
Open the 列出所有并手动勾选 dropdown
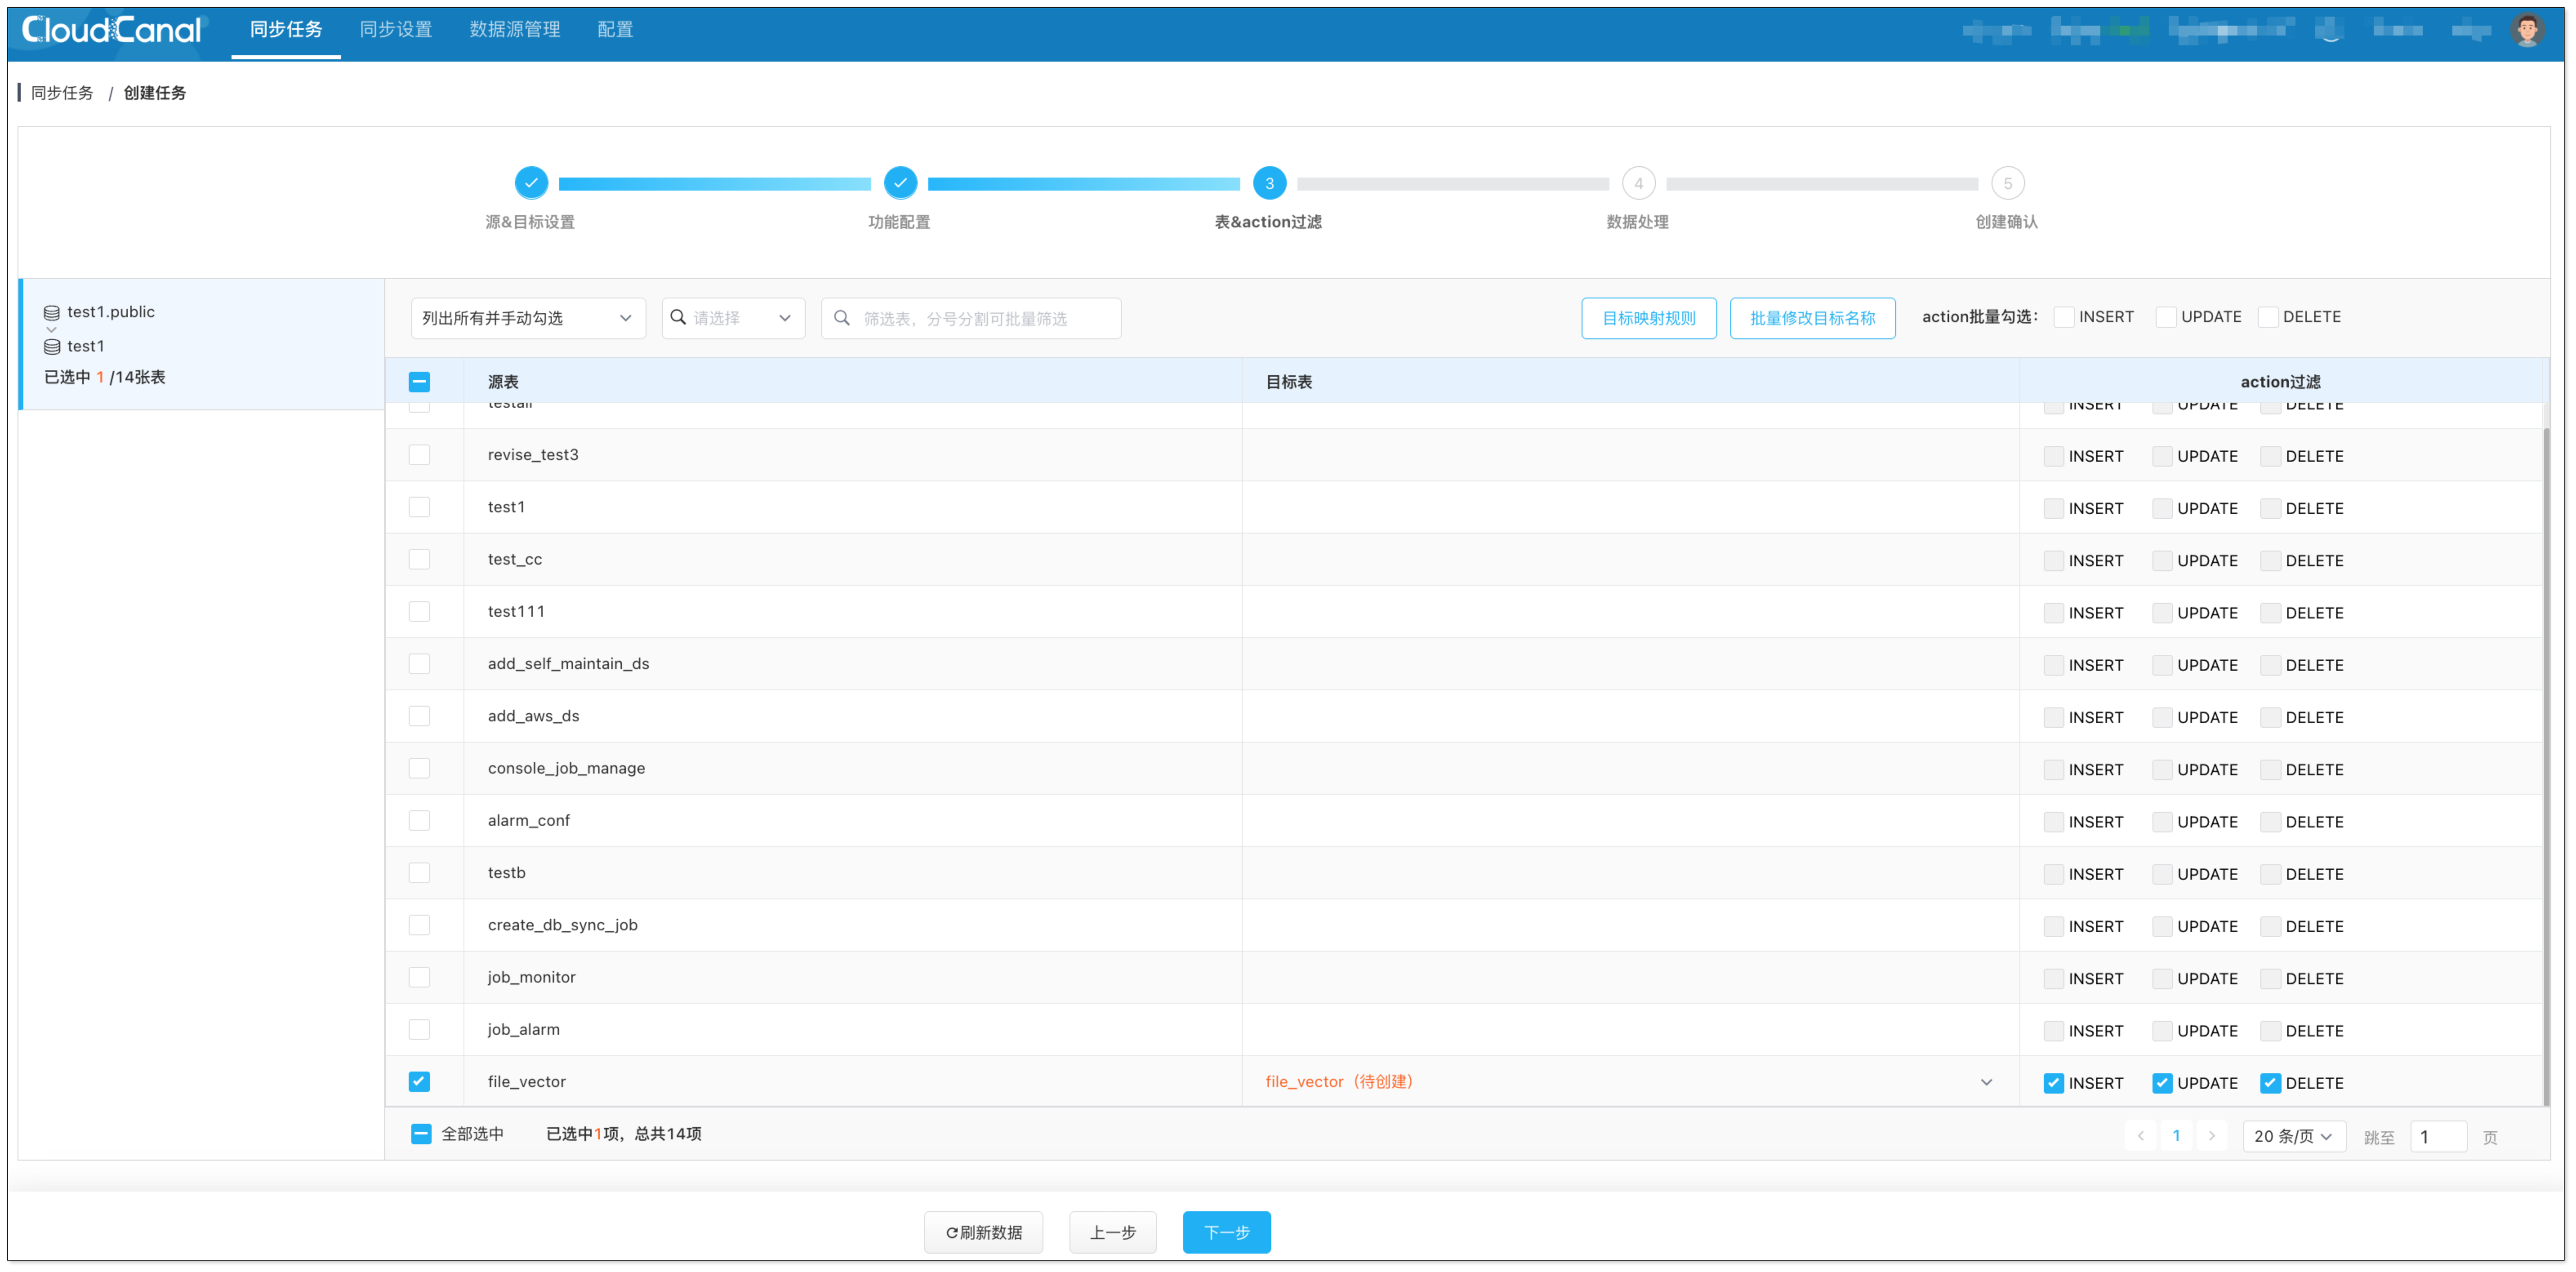527,318
